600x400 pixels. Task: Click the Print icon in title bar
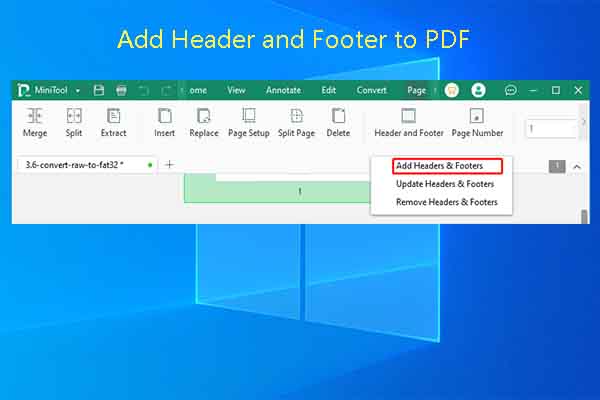click(x=121, y=90)
